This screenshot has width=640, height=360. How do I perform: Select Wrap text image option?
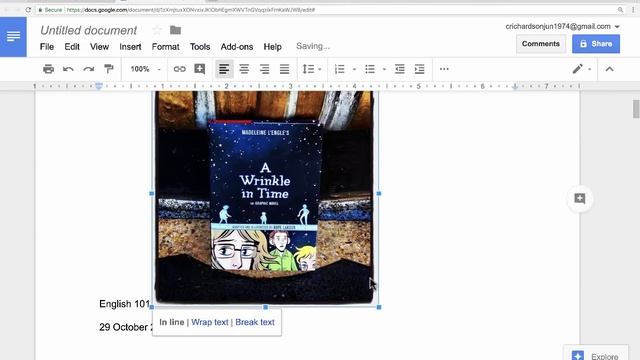coord(209,322)
